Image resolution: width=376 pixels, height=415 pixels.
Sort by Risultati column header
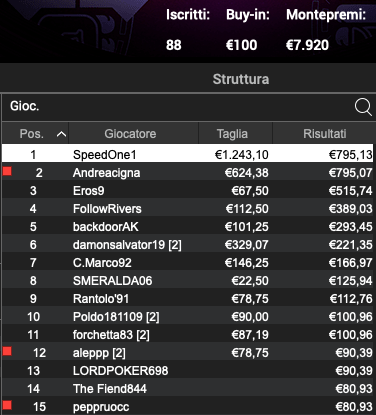(x=324, y=134)
